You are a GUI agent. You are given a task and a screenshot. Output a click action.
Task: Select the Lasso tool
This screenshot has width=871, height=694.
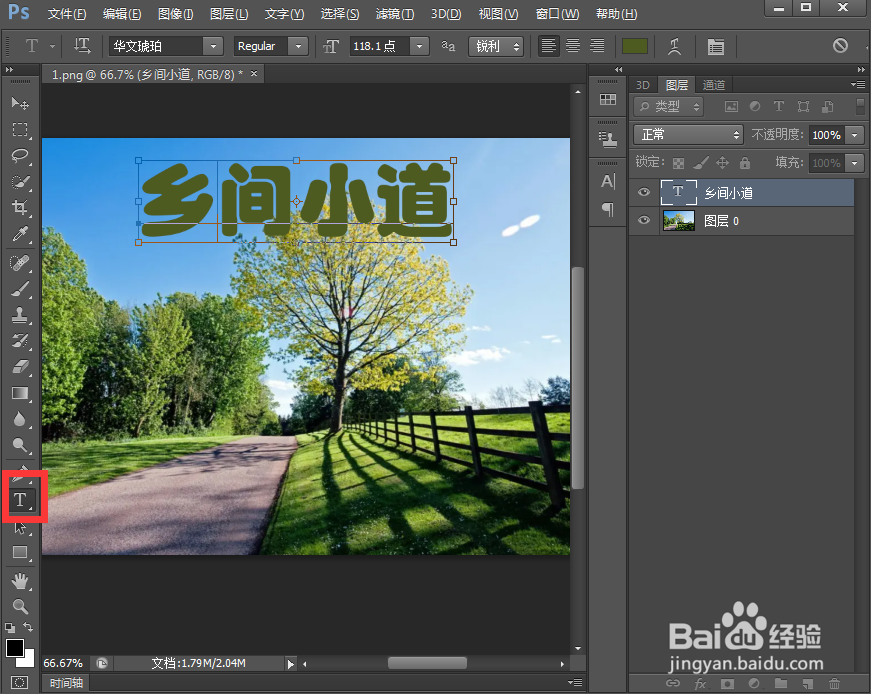pos(21,156)
